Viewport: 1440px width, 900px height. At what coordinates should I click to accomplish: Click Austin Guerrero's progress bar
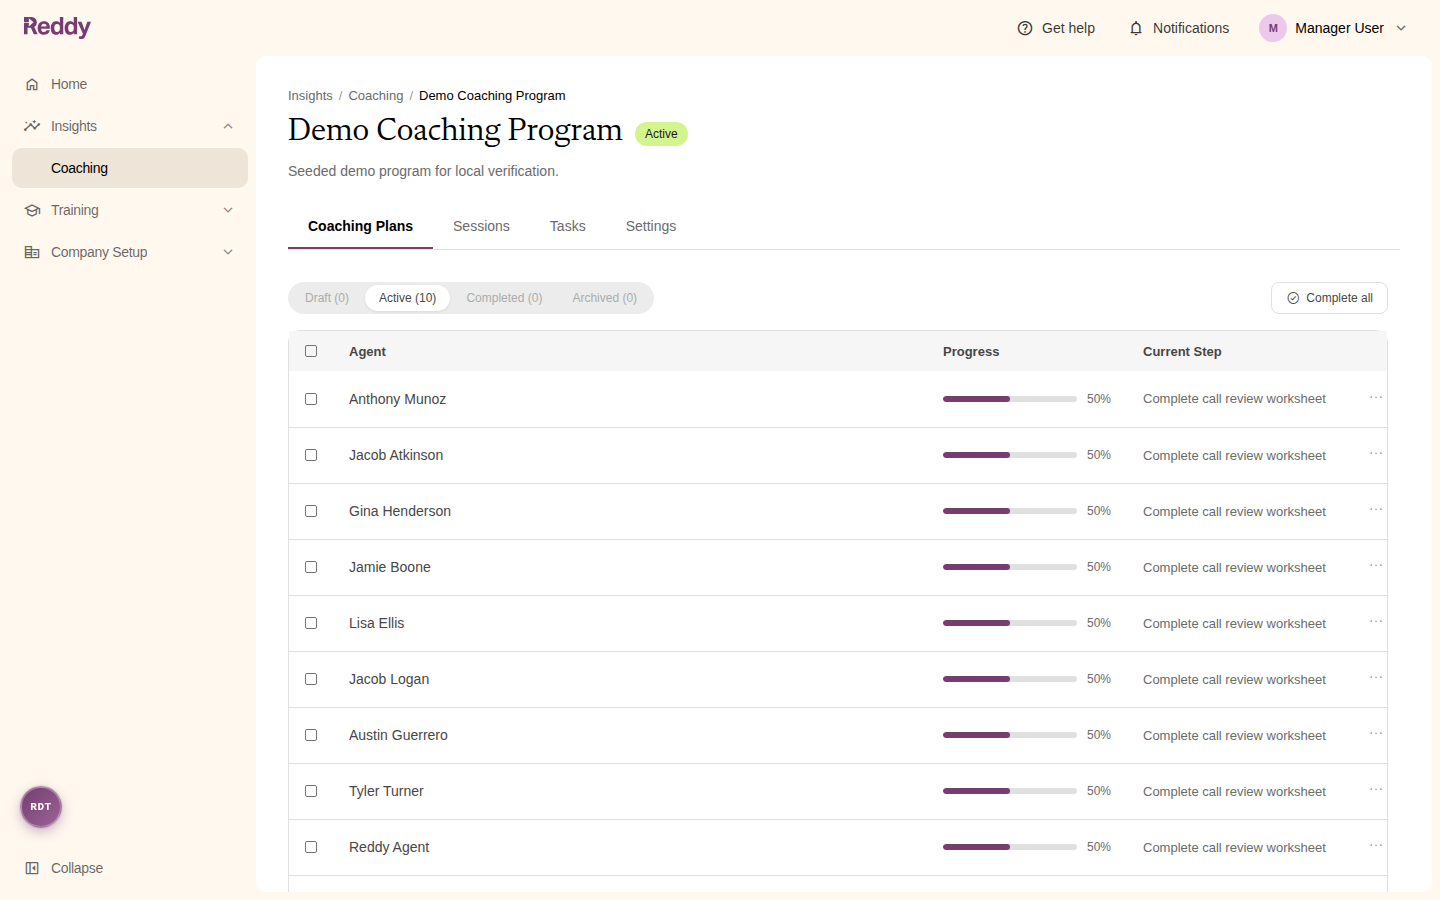[1010, 735]
